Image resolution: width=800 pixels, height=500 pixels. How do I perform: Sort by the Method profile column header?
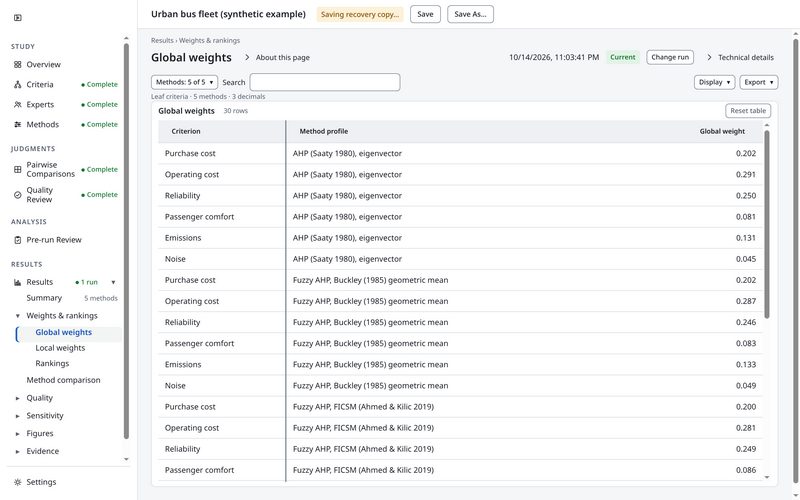click(x=323, y=132)
